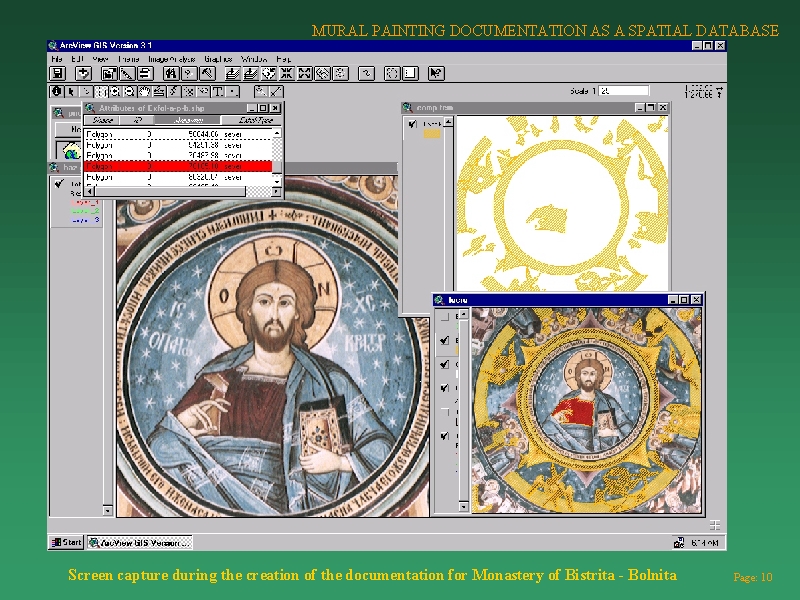The image size is (800, 600).
Task: Click the Shape column header
Action: [x=102, y=120]
